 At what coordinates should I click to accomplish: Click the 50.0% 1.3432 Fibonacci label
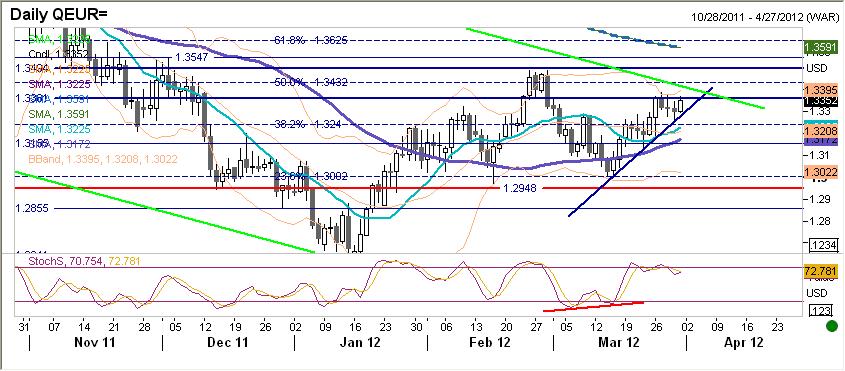tap(311, 82)
